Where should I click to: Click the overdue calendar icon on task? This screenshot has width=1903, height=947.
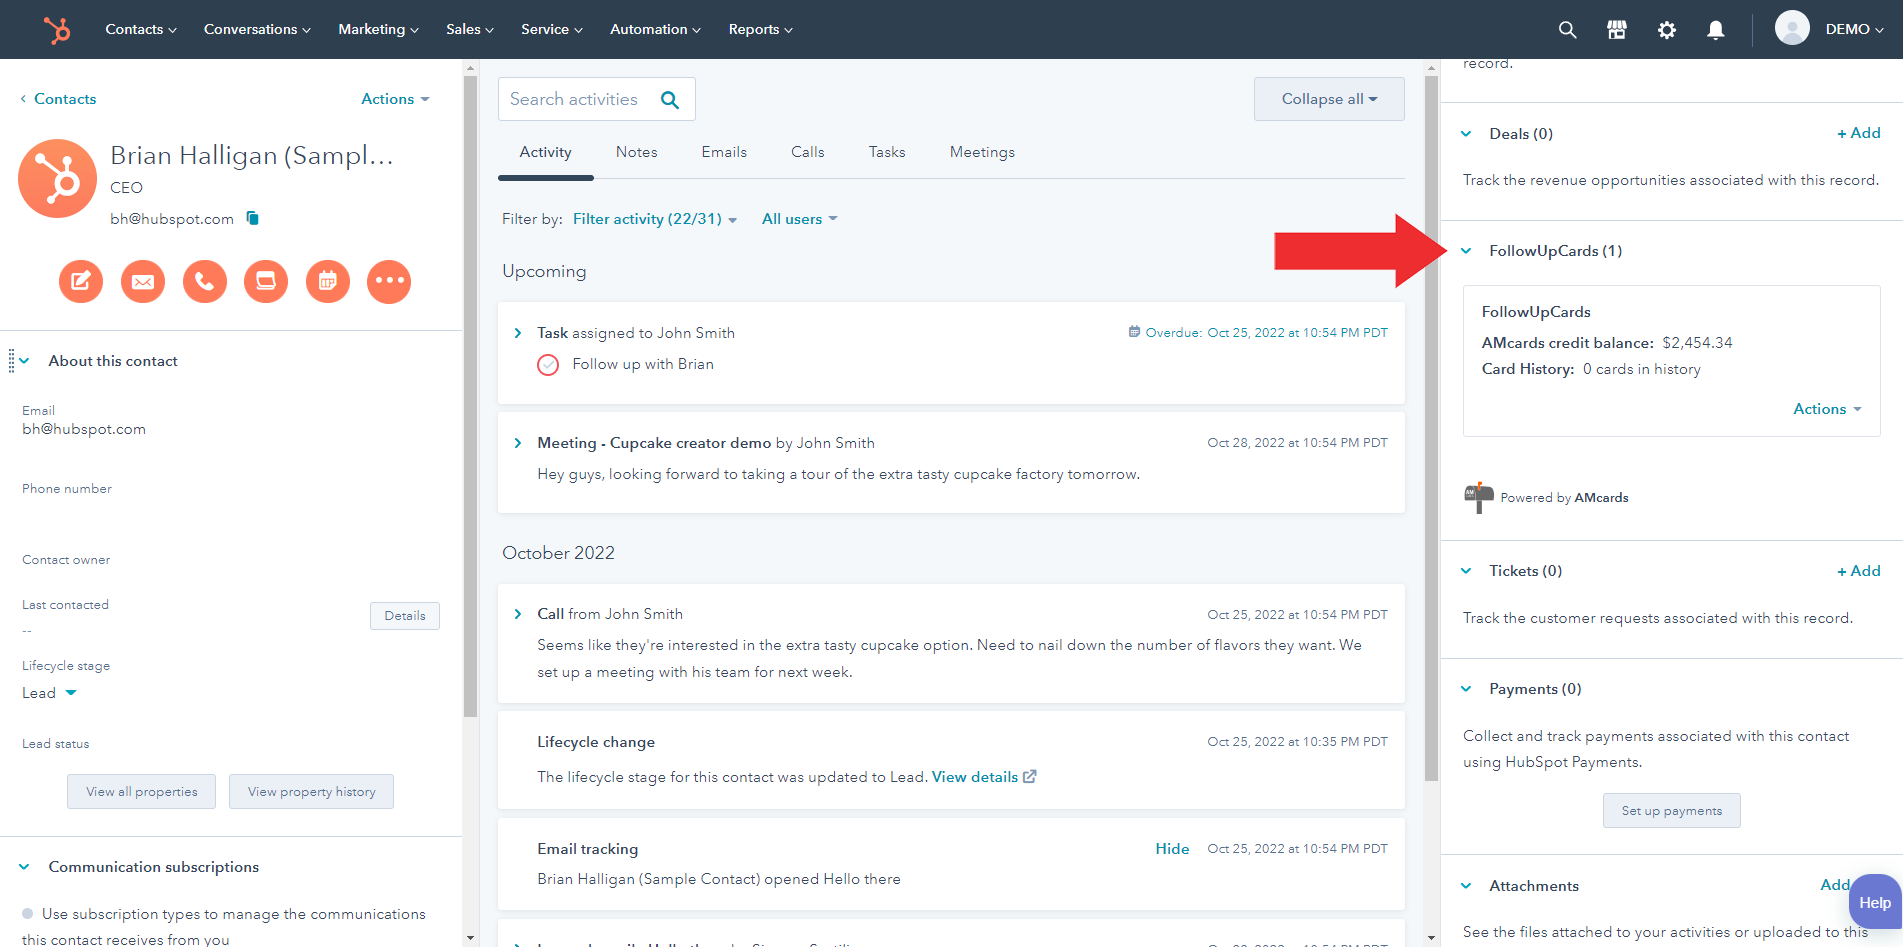(1134, 332)
